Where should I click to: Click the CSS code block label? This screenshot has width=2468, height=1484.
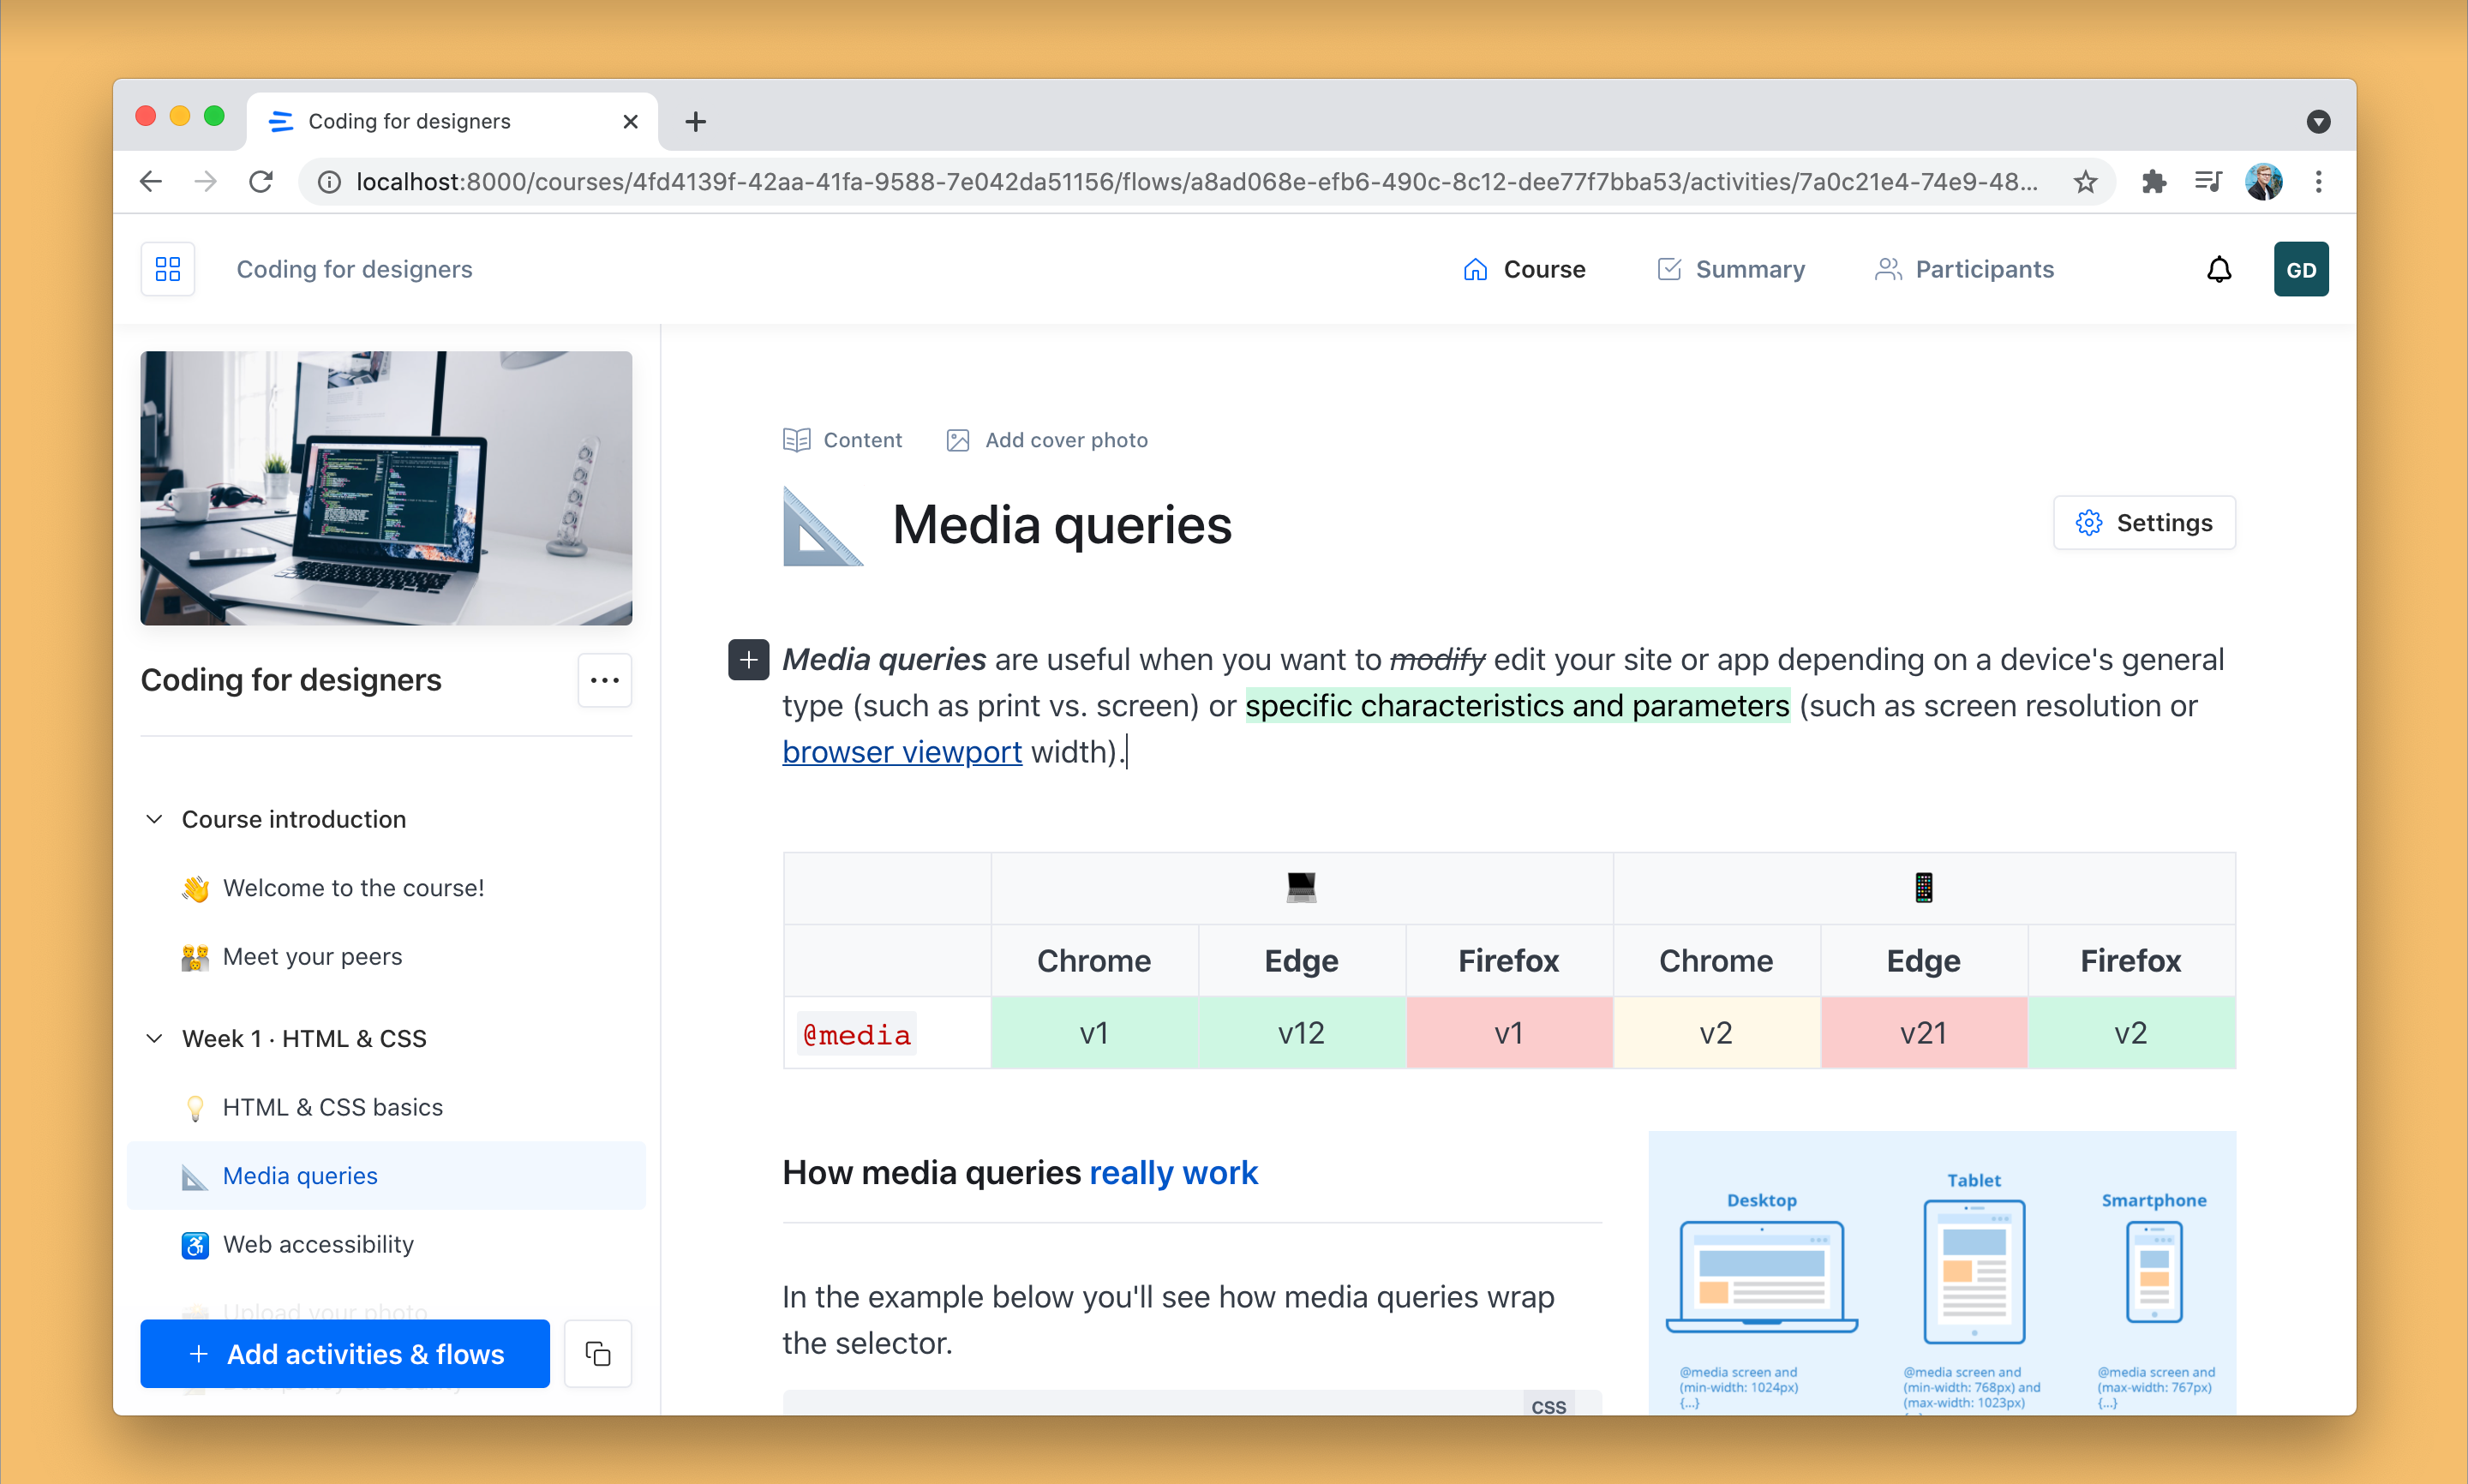point(1548,1405)
